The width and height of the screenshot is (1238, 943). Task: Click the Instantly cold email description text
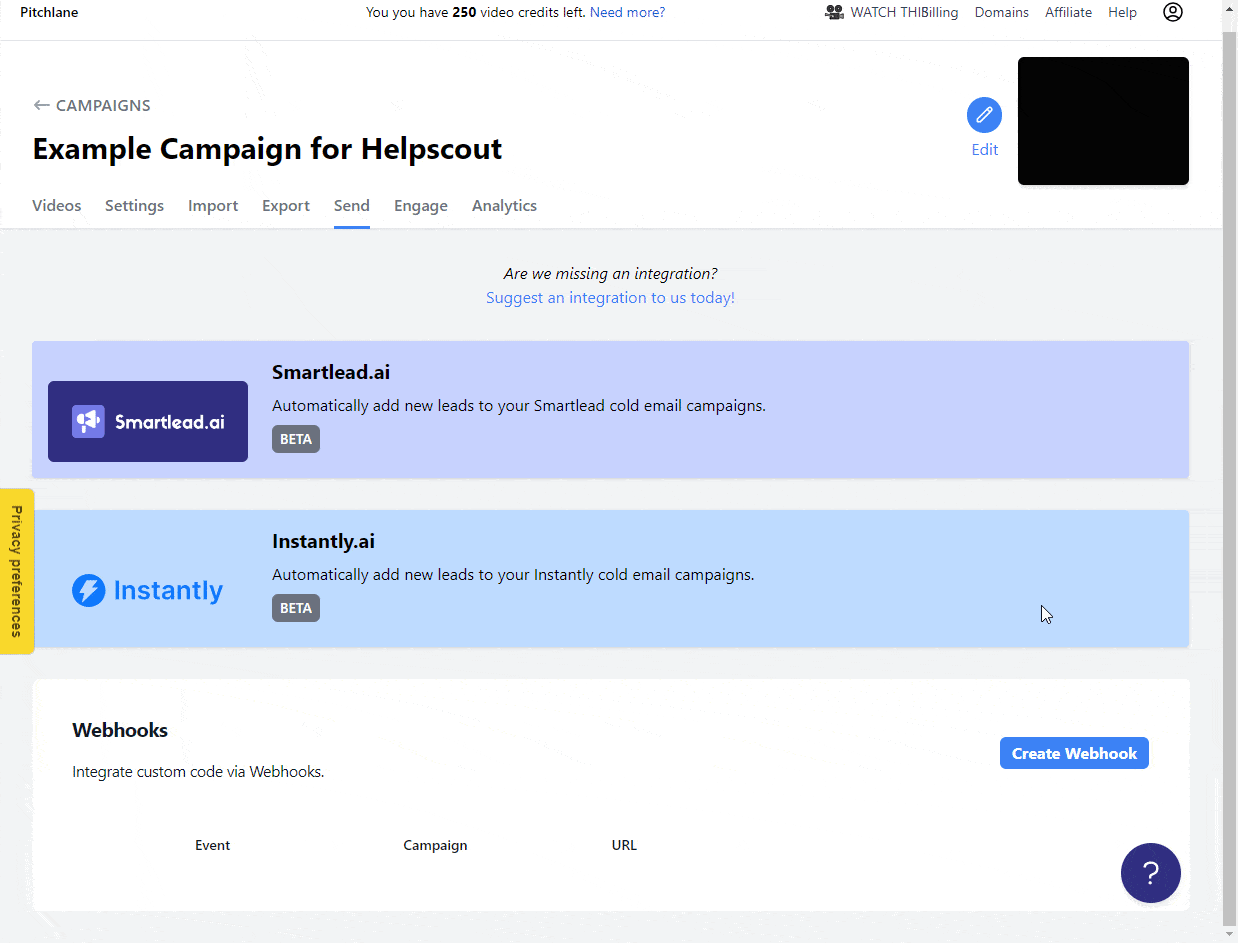[x=513, y=575]
